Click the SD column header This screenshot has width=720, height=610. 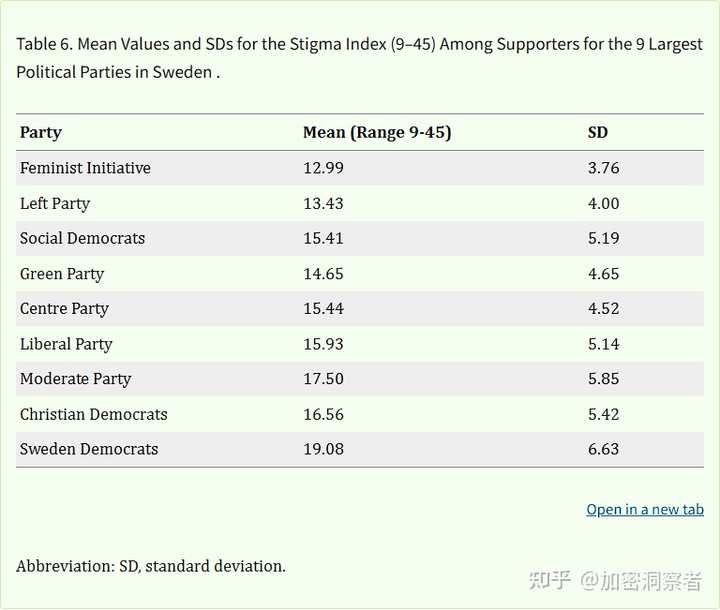tap(597, 132)
